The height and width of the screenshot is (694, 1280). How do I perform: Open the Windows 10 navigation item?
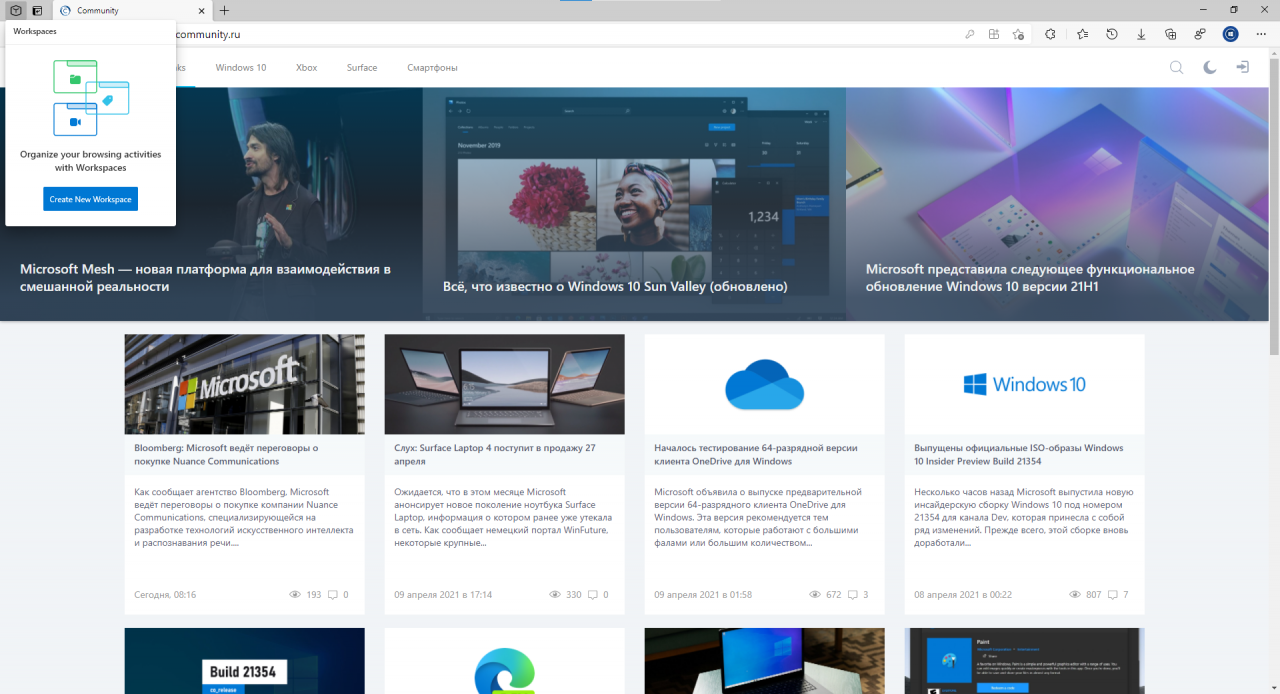point(241,68)
